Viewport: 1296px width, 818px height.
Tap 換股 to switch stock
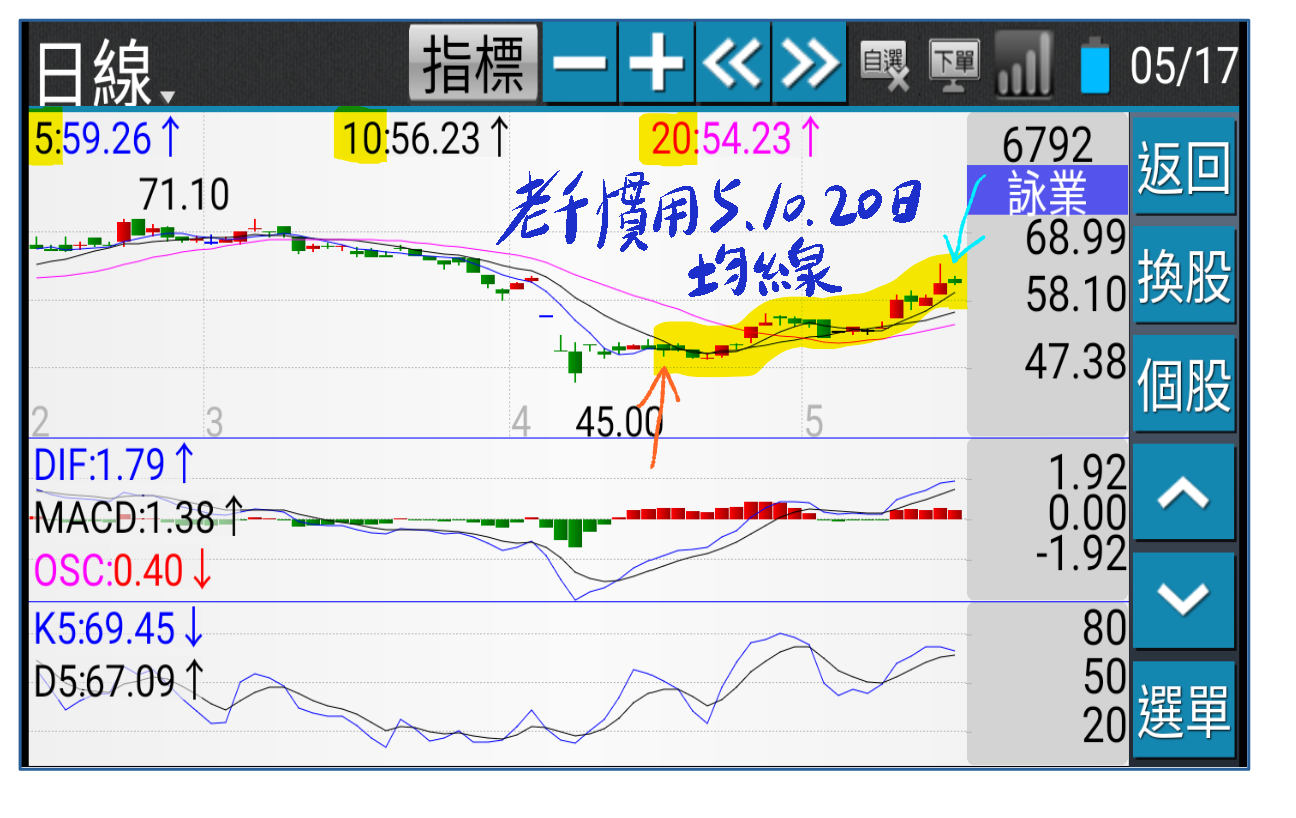1183,276
